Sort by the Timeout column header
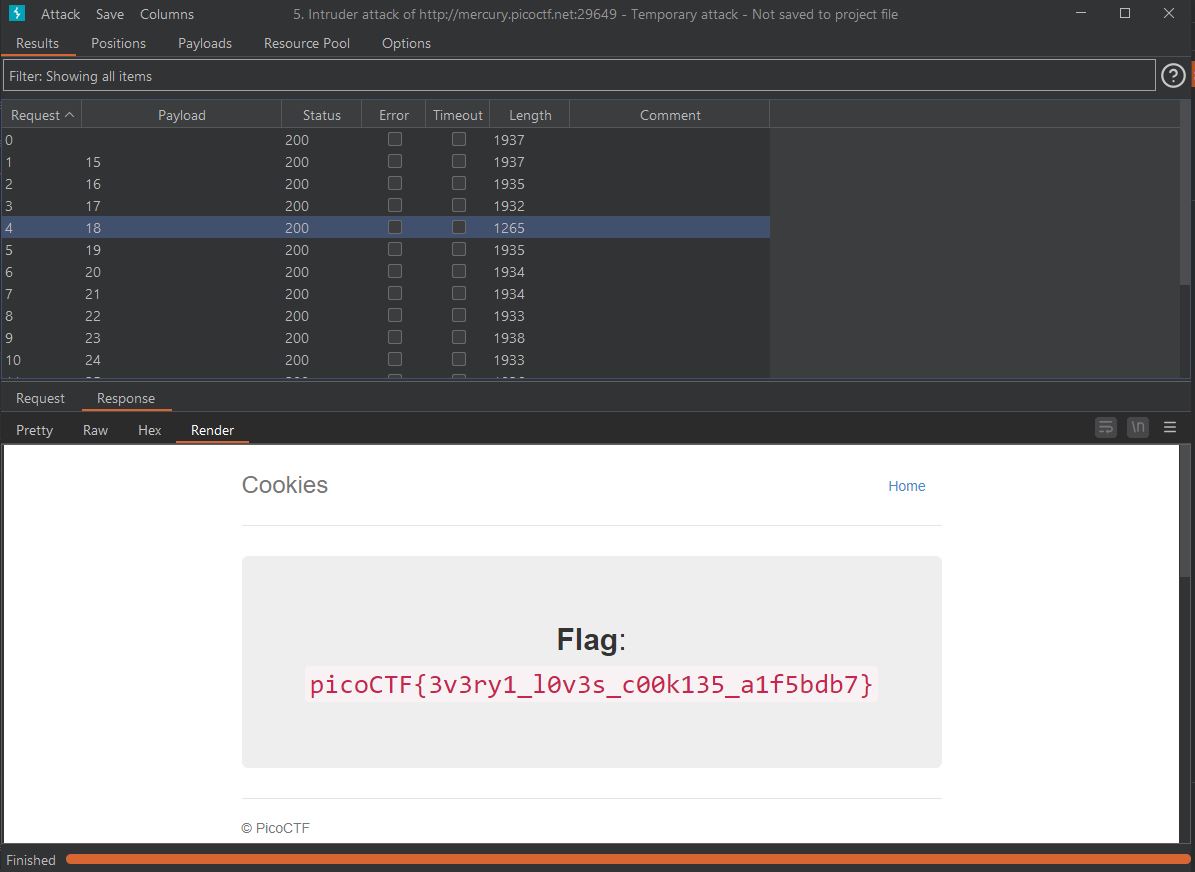The image size is (1195, 872). (457, 115)
